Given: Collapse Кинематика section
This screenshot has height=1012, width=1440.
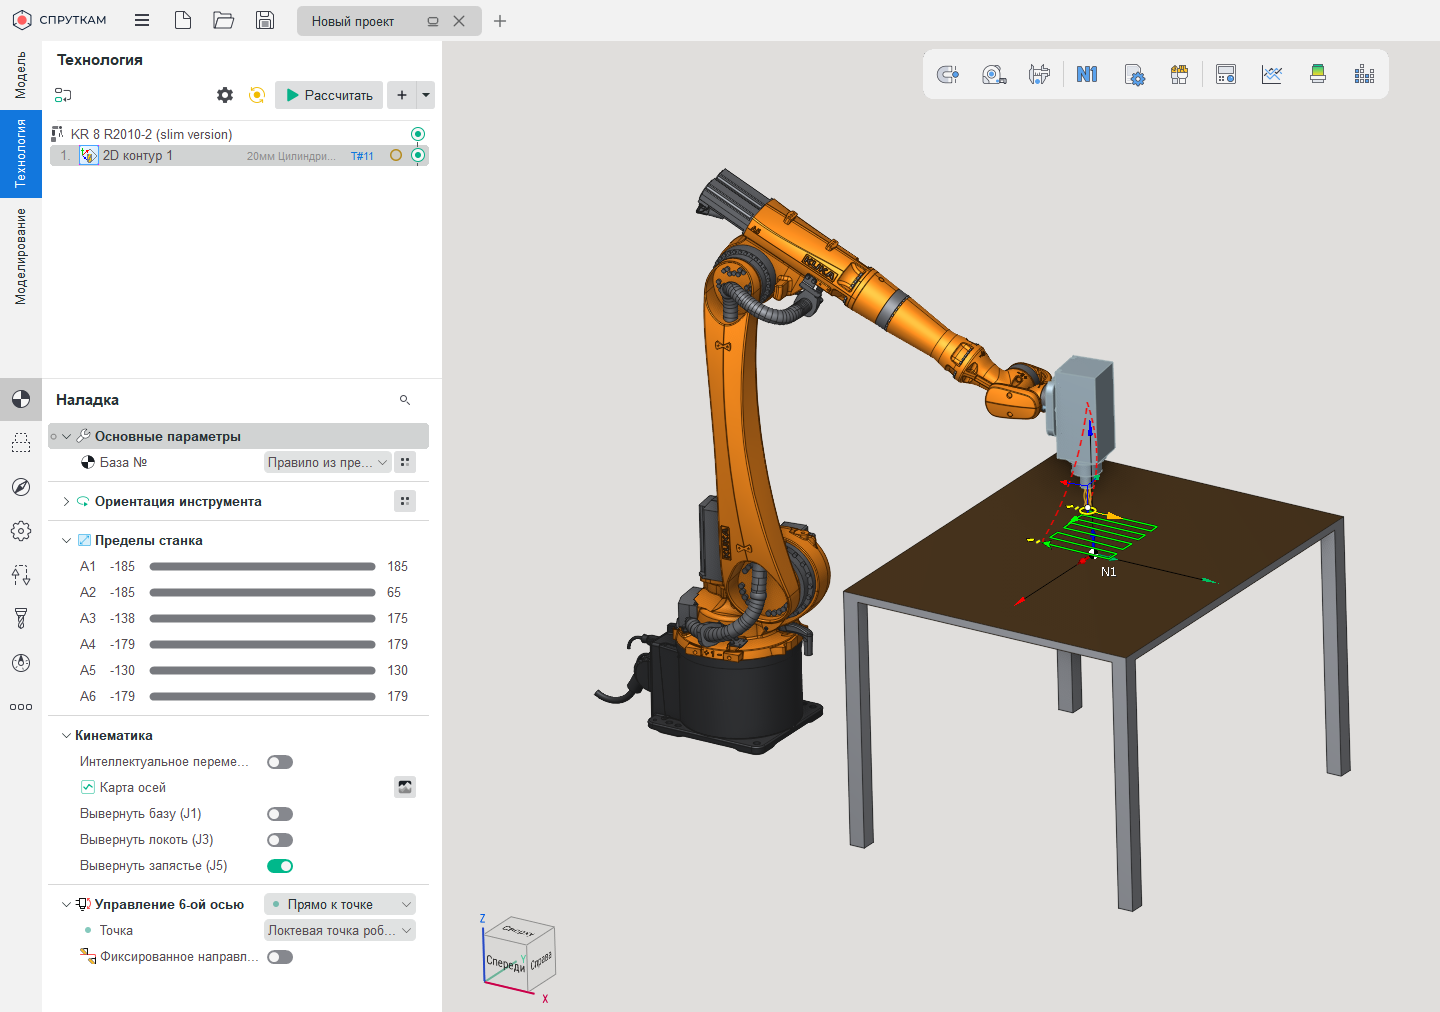Looking at the screenshot, I should coord(66,735).
